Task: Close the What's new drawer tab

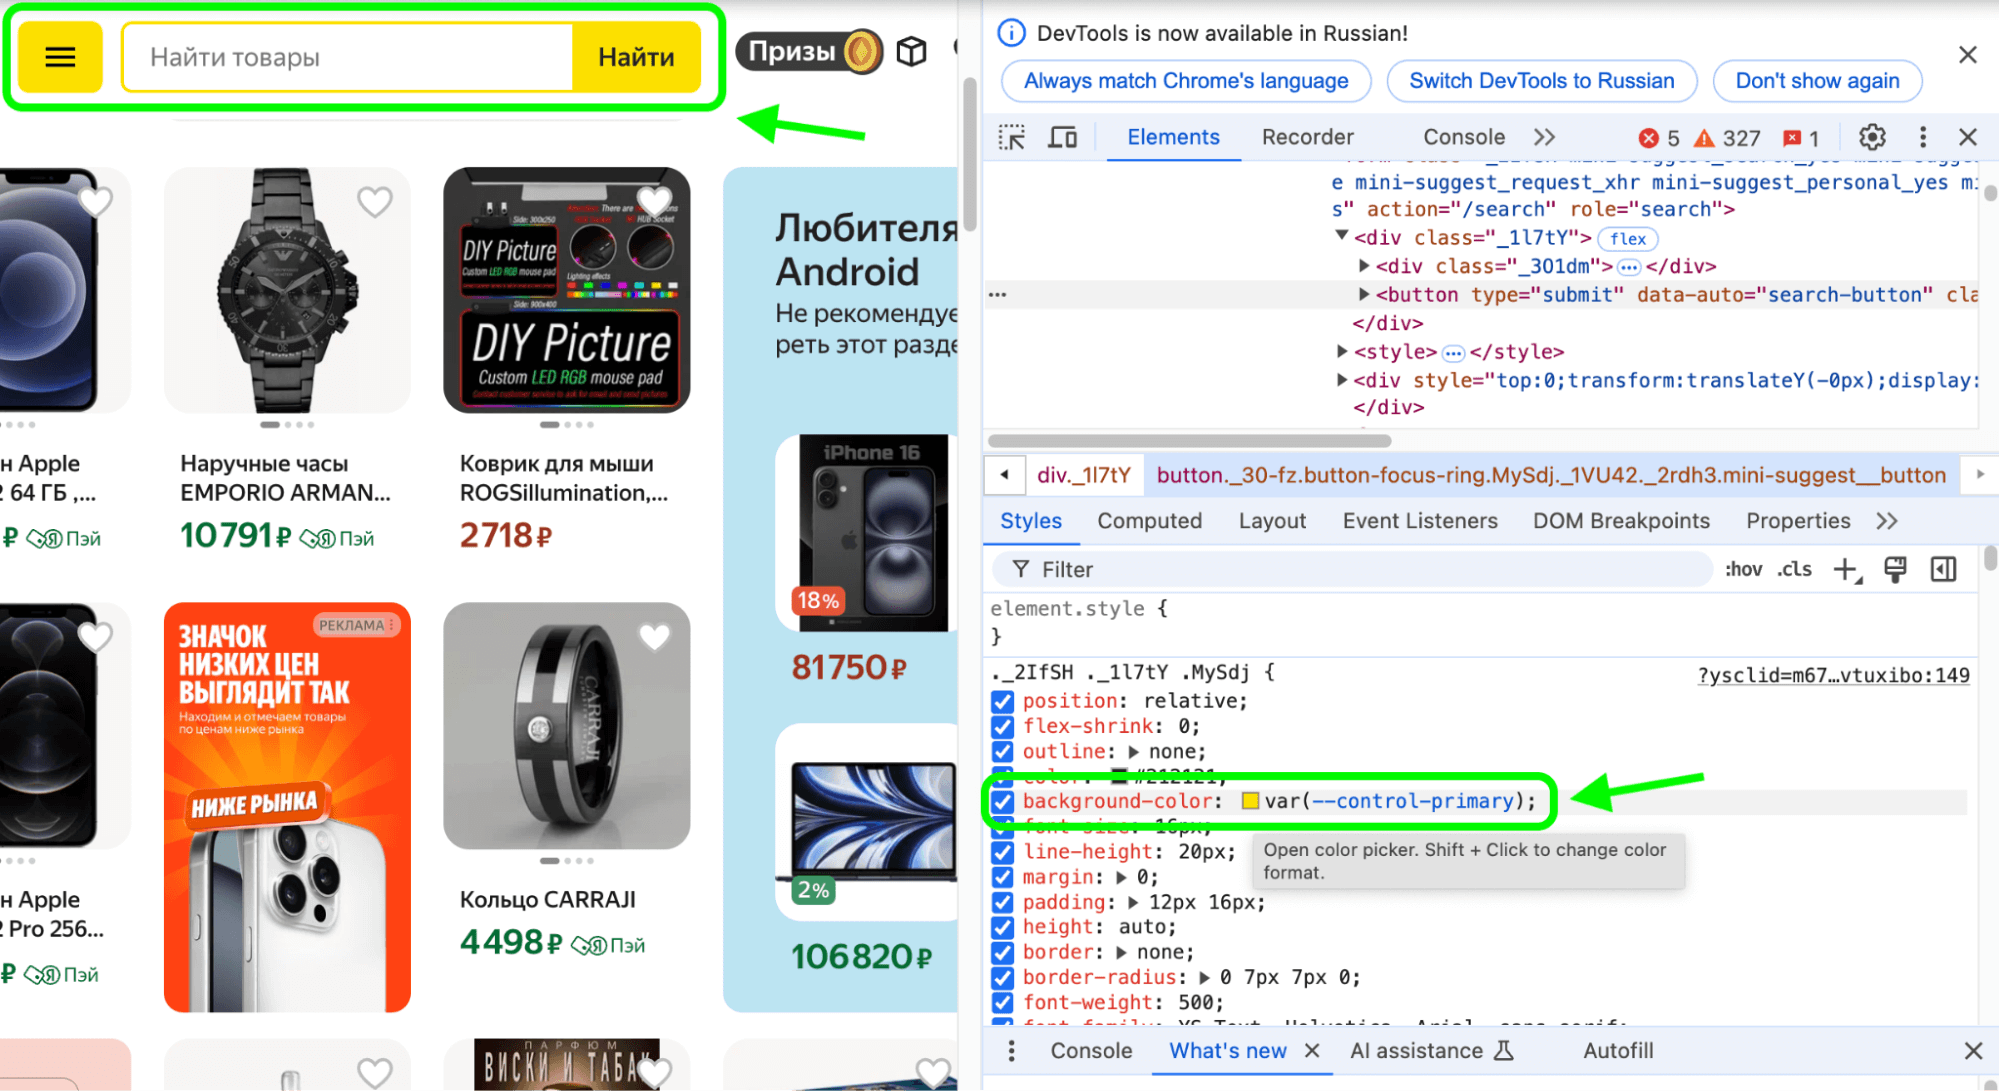Action: [x=1312, y=1050]
